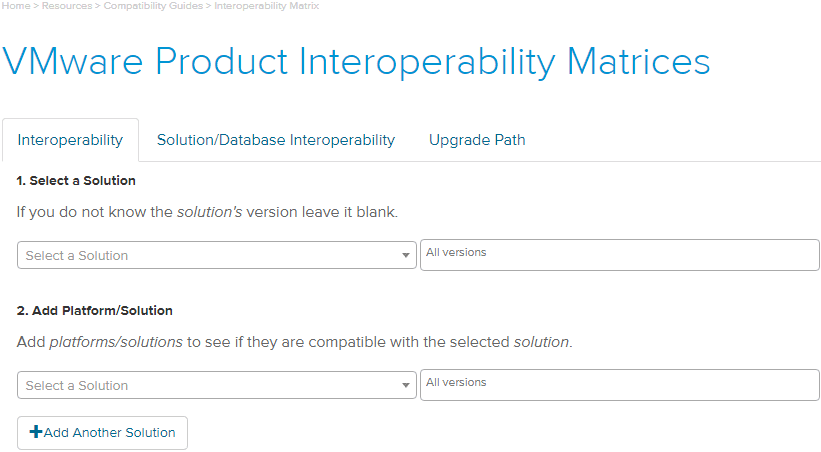Click the Interoperability Matrix breadcrumb
Viewport: 821px width, 452px height.
click(x=266, y=6)
